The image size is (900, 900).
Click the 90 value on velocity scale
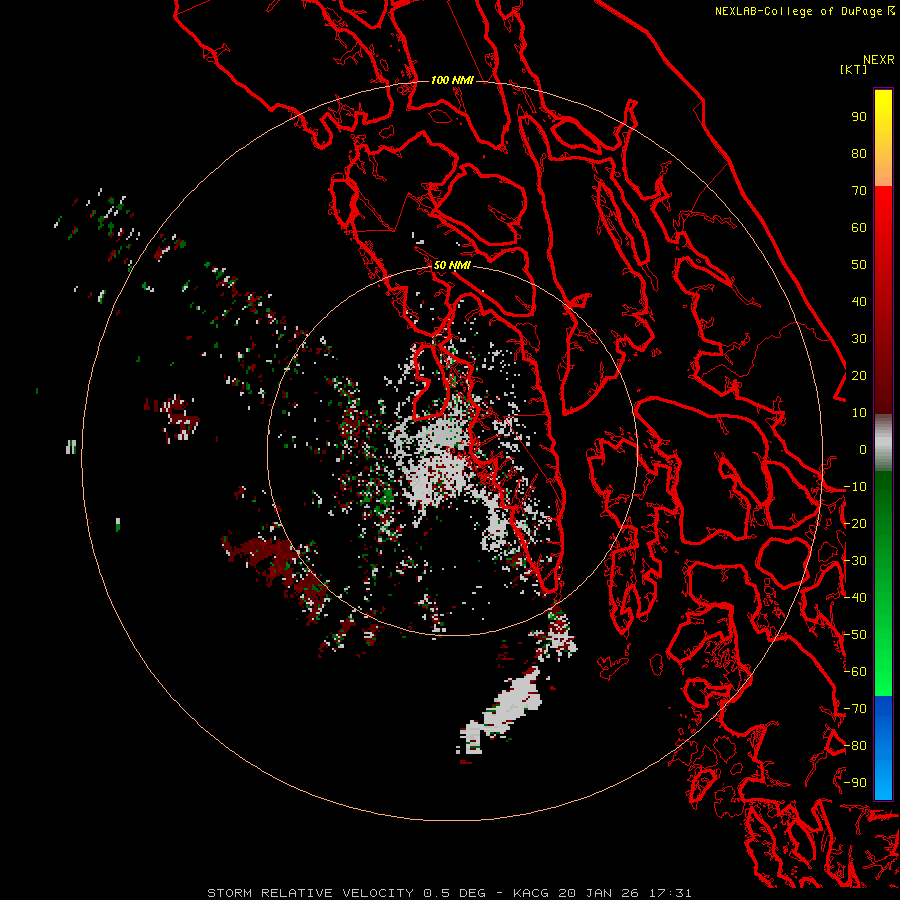(859, 117)
